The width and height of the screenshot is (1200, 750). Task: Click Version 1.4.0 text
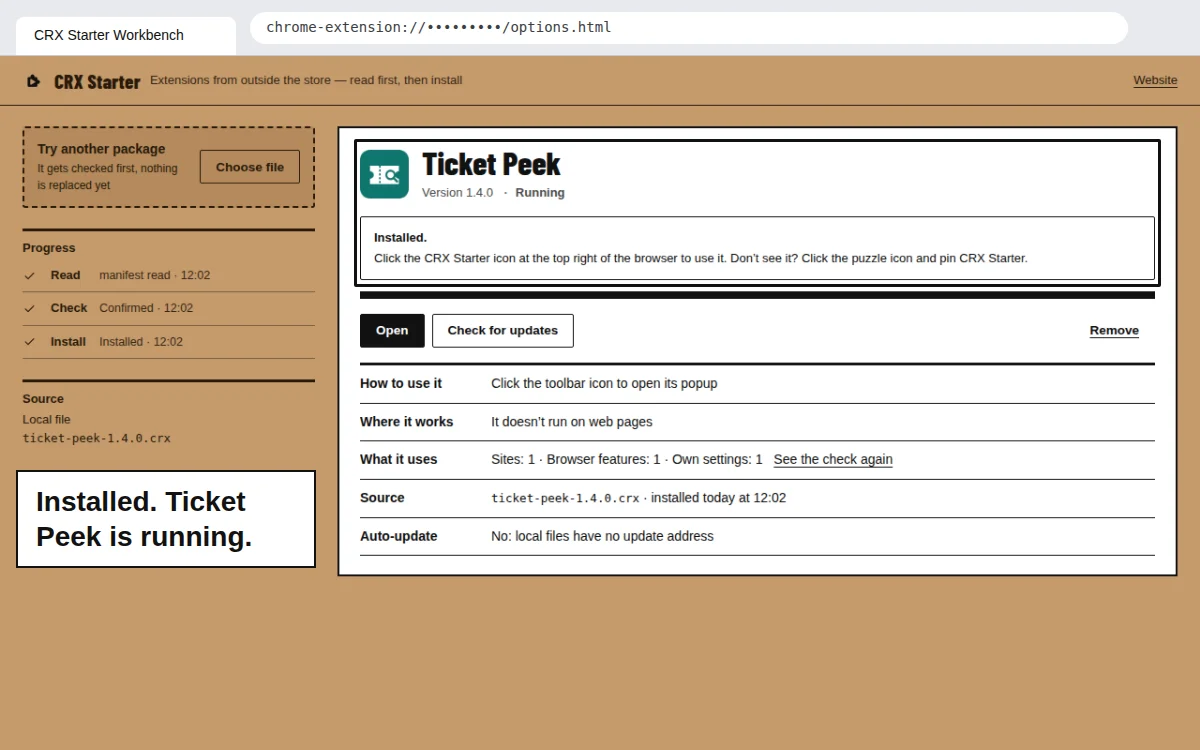coord(457,193)
